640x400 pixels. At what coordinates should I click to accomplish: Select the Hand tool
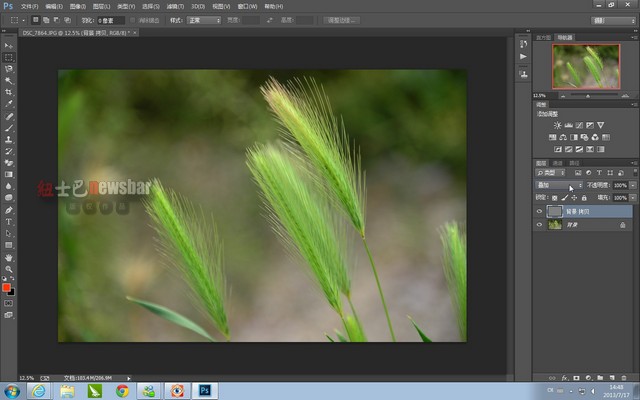9,257
